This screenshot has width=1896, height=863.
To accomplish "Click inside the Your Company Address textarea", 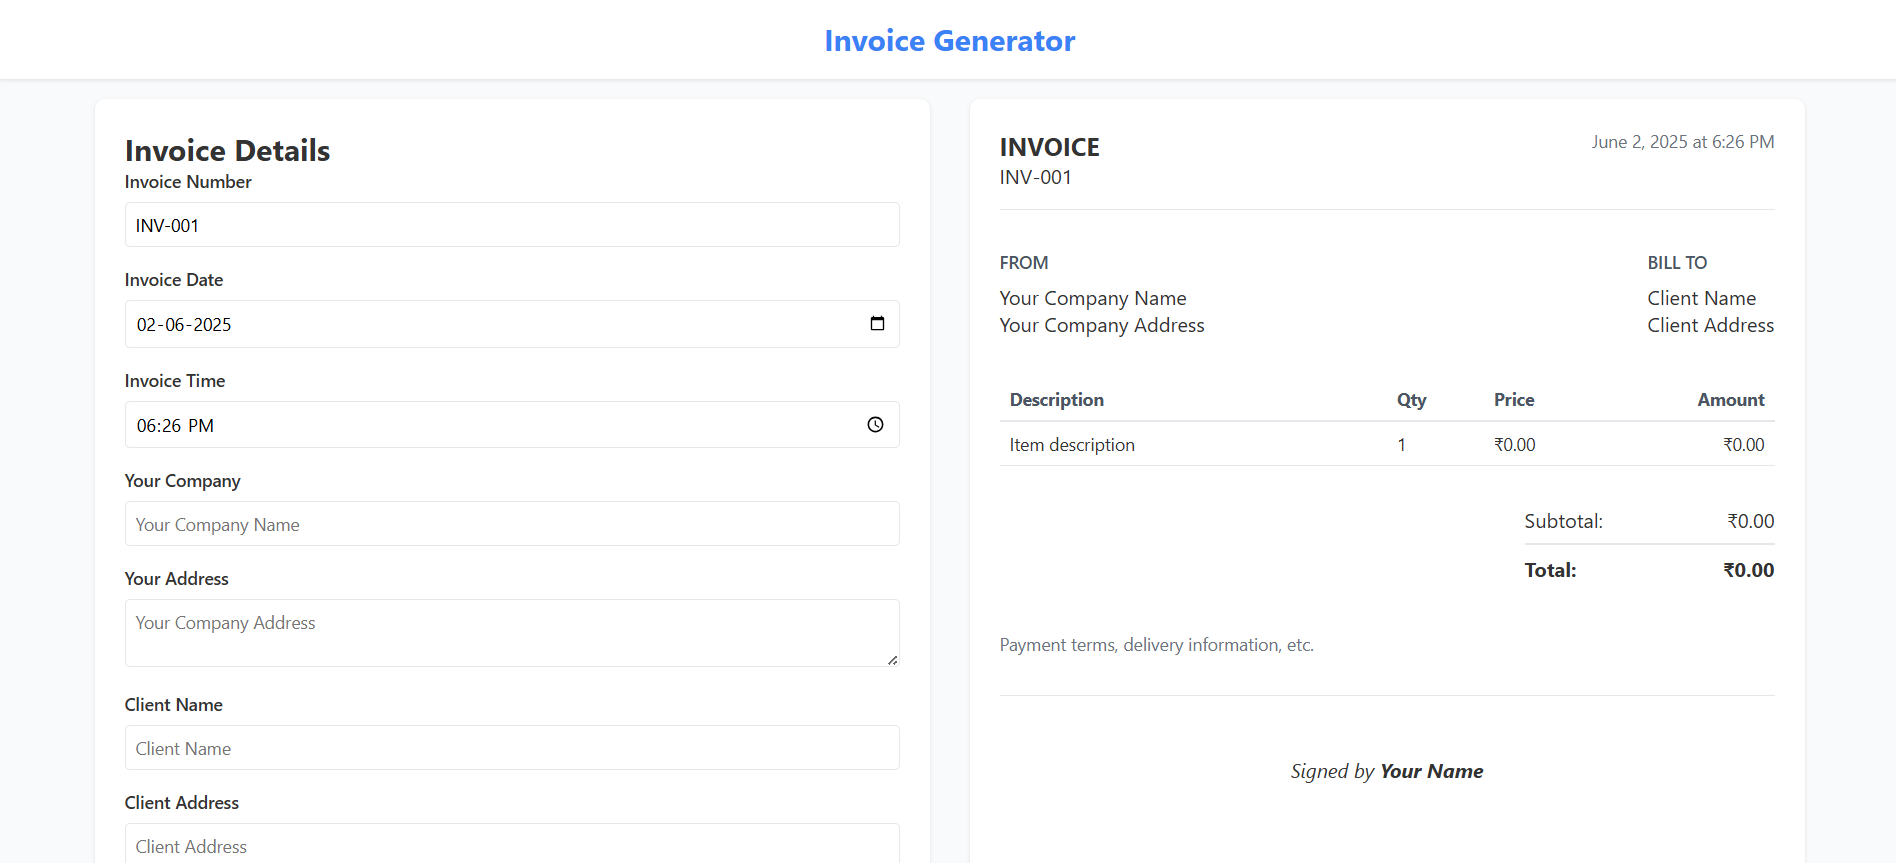I will pyautogui.click(x=511, y=632).
